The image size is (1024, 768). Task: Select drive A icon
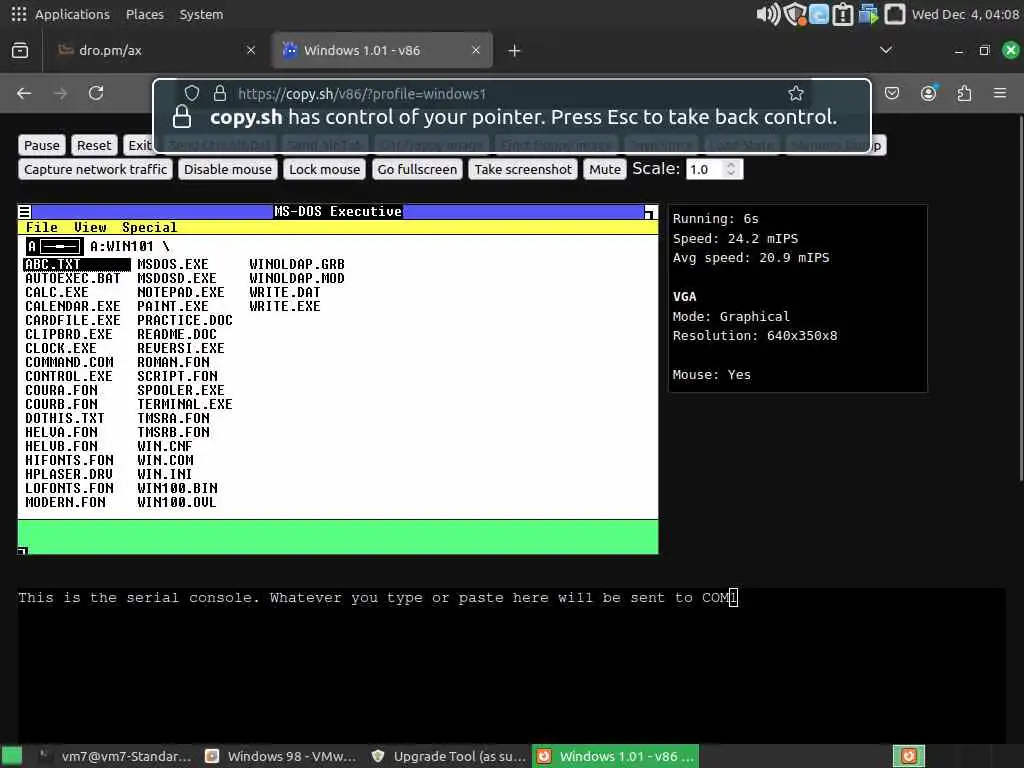coord(54,246)
